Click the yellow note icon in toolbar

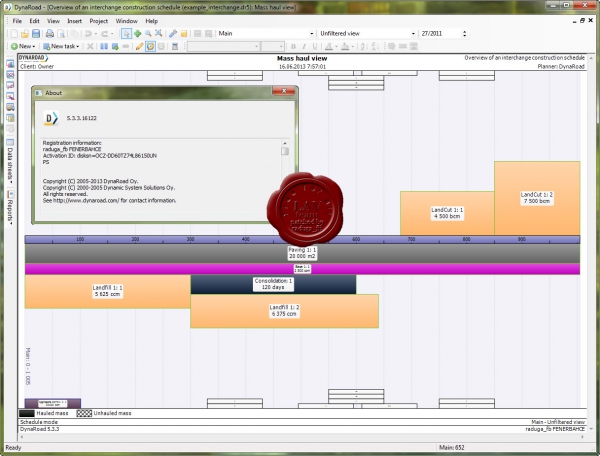pyautogui.click(x=184, y=34)
